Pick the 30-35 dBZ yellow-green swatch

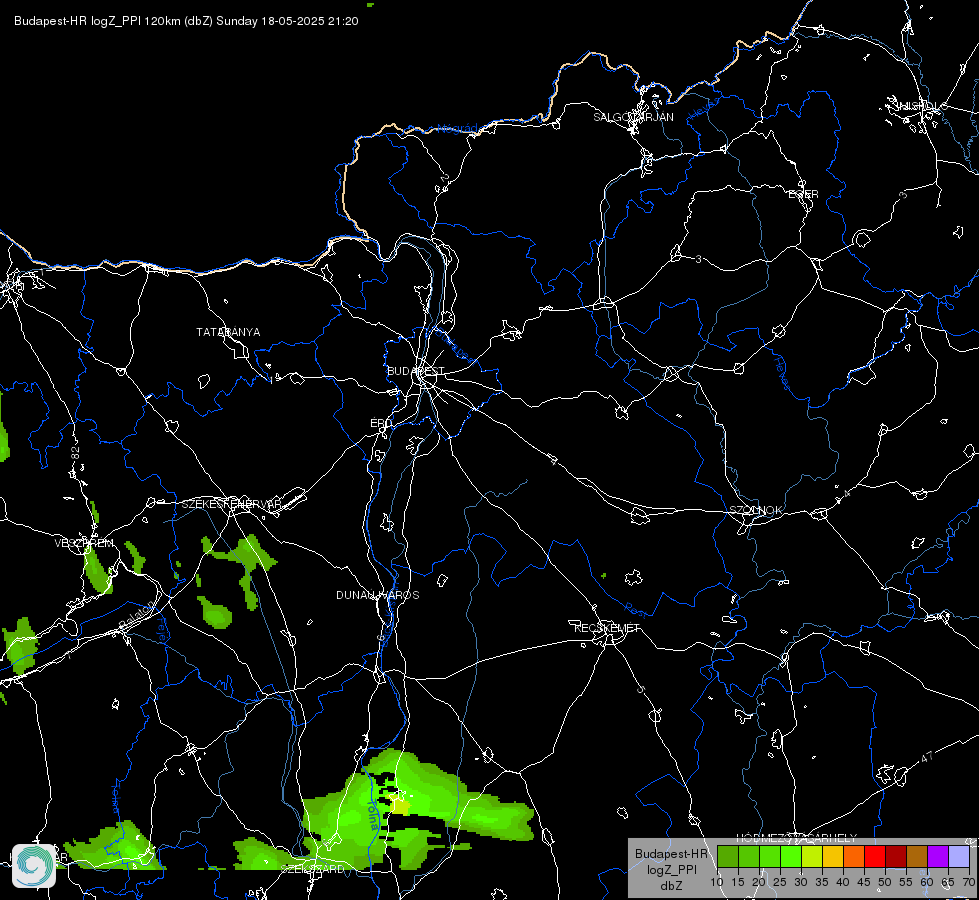pyautogui.click(x=812, y=856)
